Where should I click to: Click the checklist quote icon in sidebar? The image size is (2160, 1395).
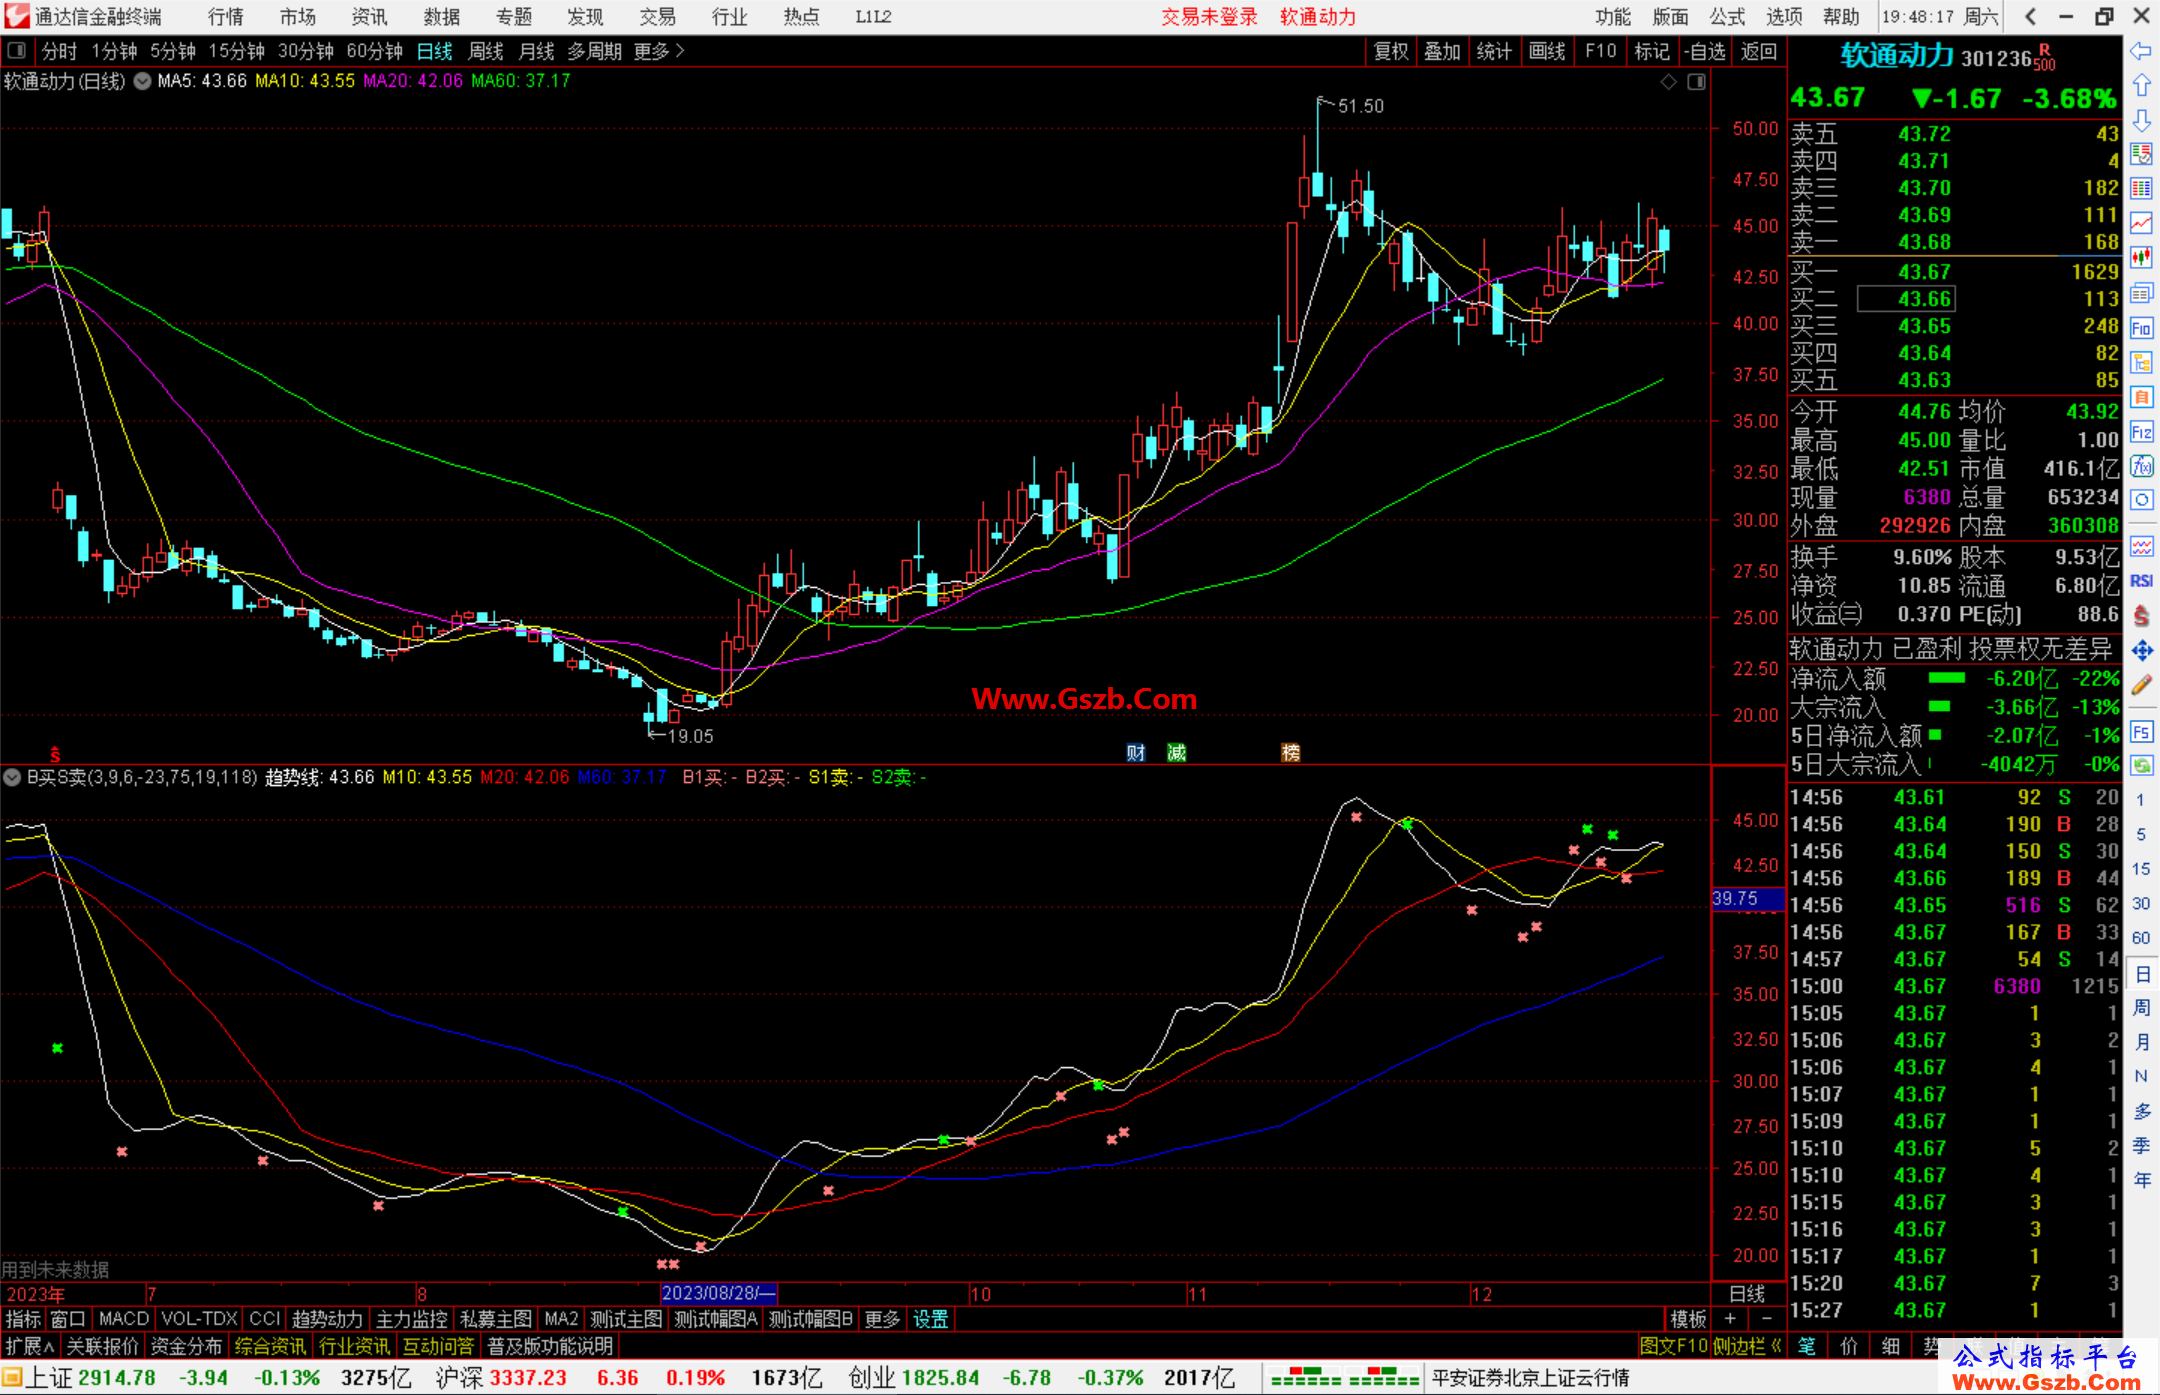pyautogui.click(x=2141, y=154)
